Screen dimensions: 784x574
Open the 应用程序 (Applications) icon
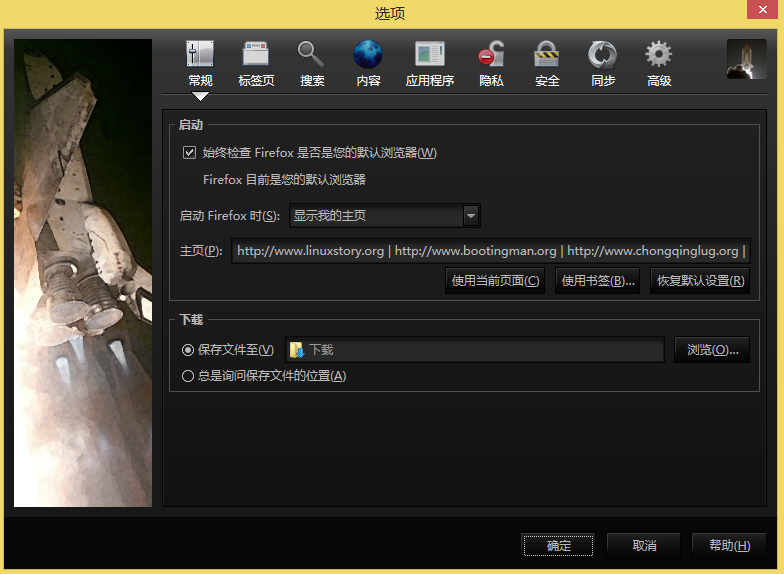[430, 55]
